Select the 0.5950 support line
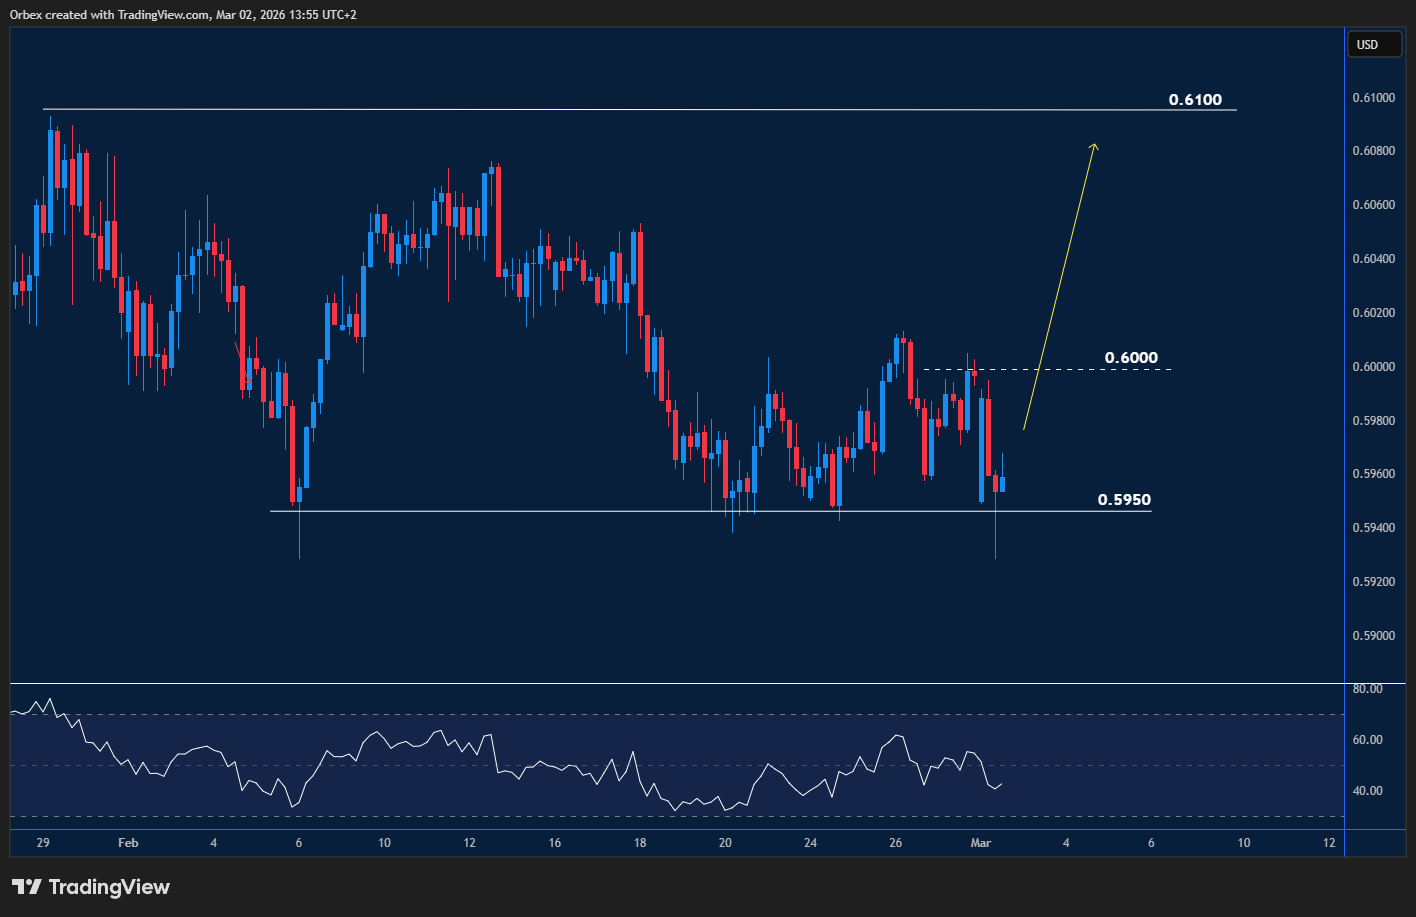This screenshot has height=917, width=1416. 600,511
